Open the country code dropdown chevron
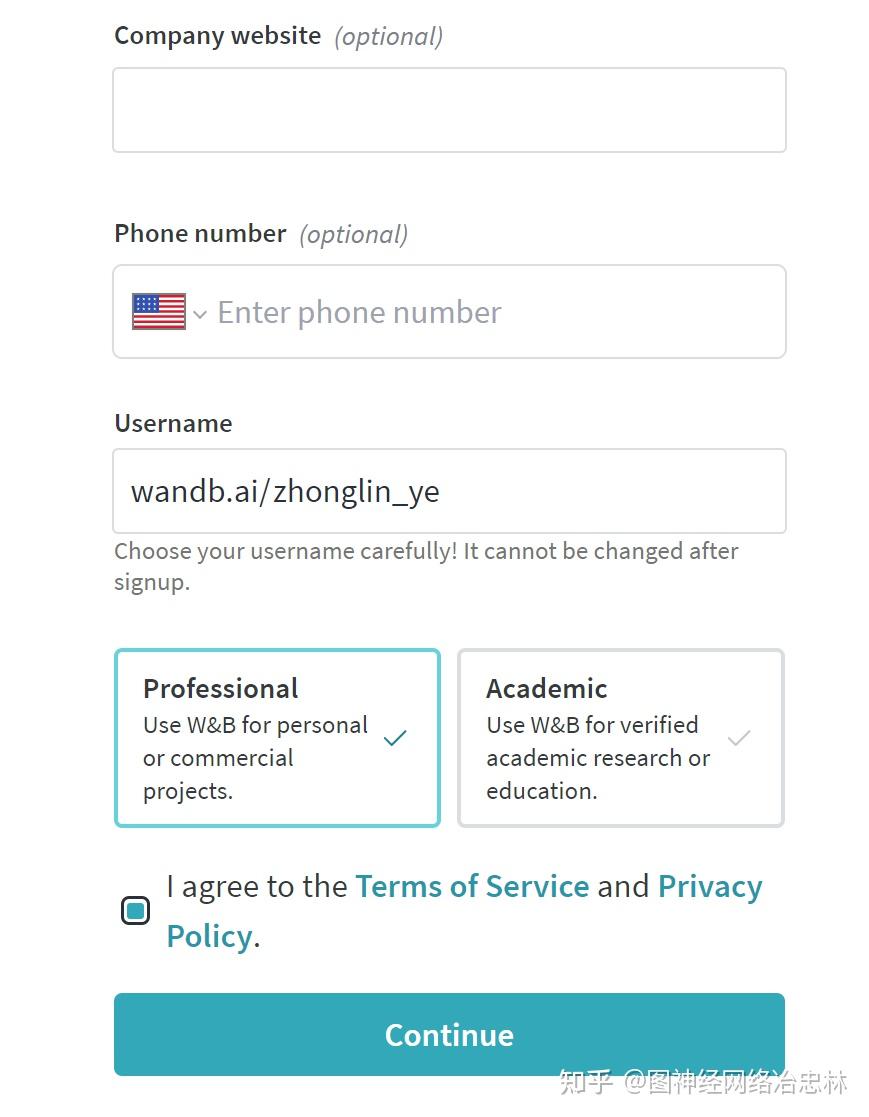 point(200,314)
